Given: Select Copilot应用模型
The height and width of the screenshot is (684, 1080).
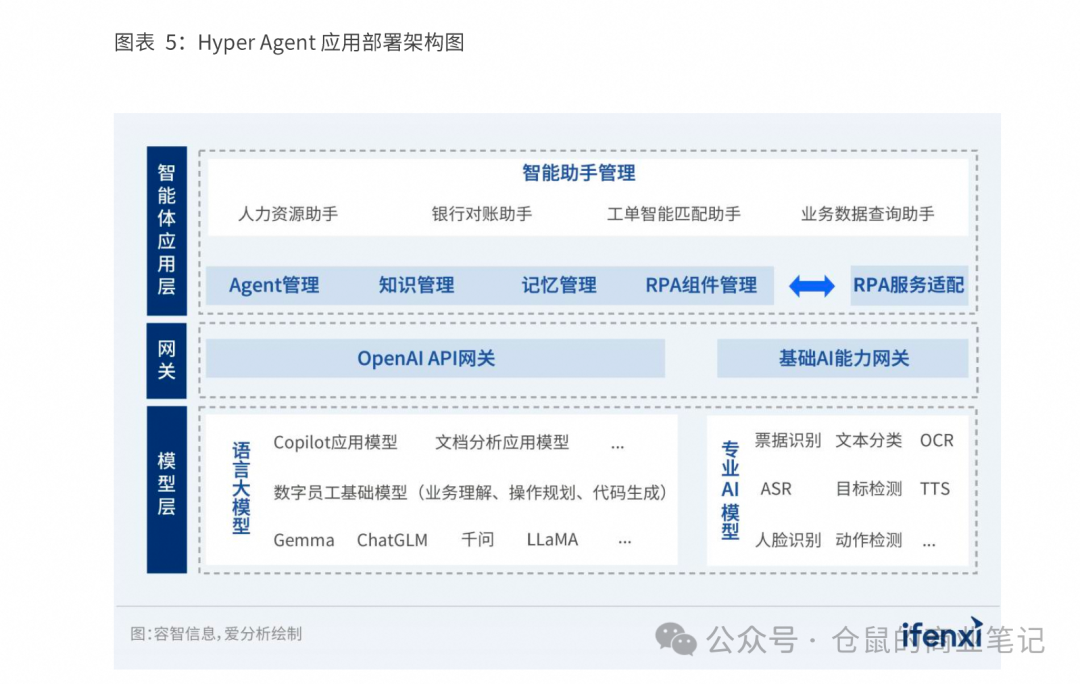Looking at the screenshot, I should (x=335, y=442).
